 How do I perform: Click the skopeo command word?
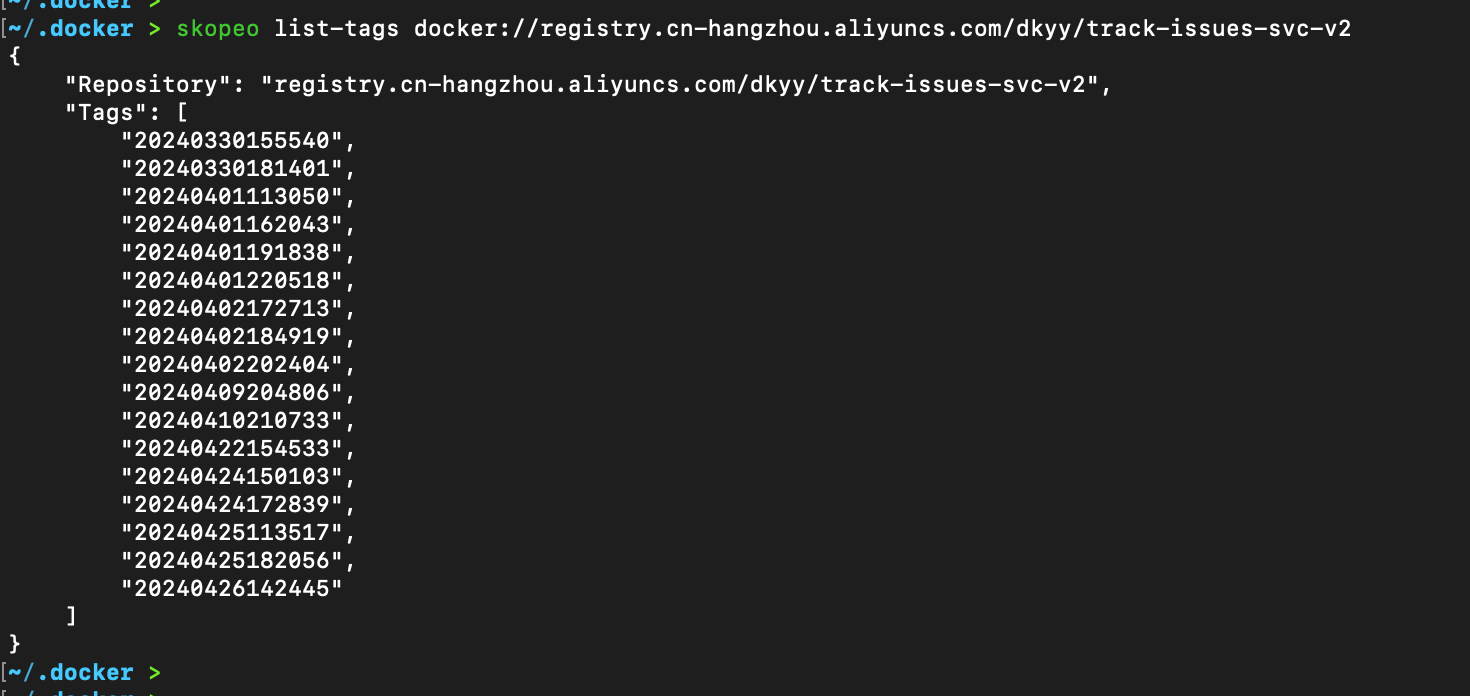click(218, 28)
